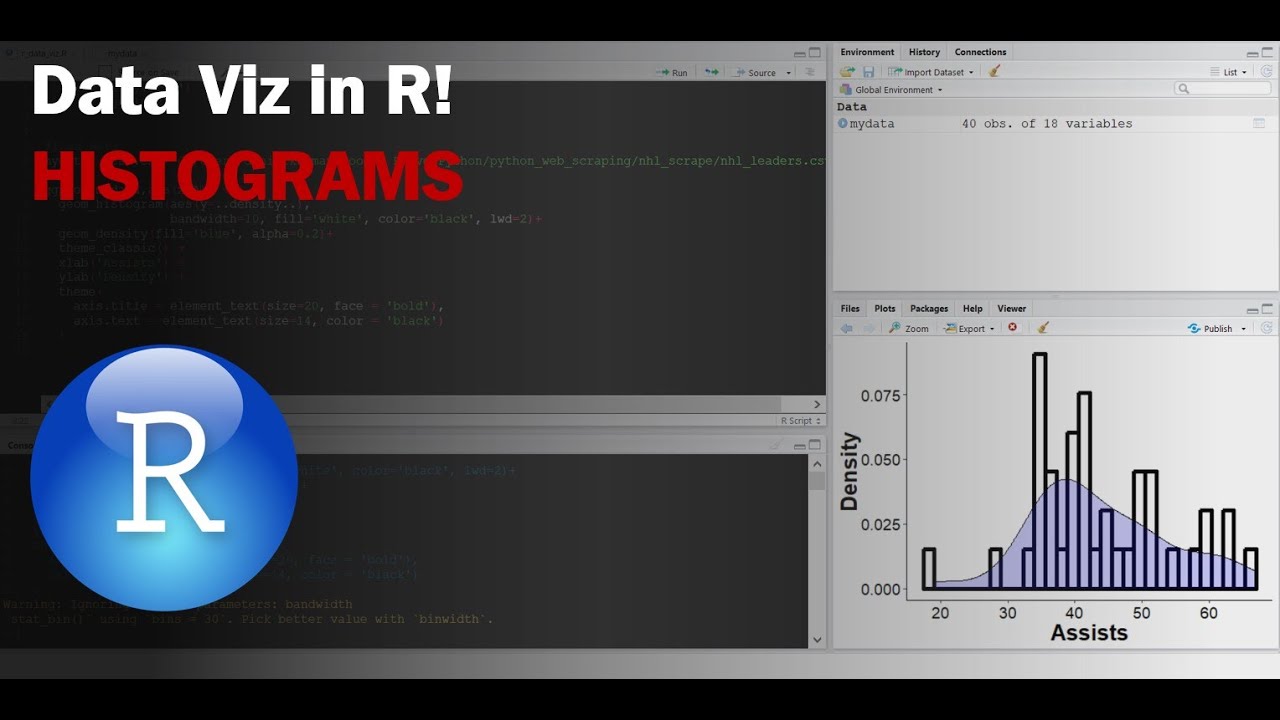Maximize the Plots pane
The width and height of the screenshot is (1280, 720).
[x=1268, y=310]
